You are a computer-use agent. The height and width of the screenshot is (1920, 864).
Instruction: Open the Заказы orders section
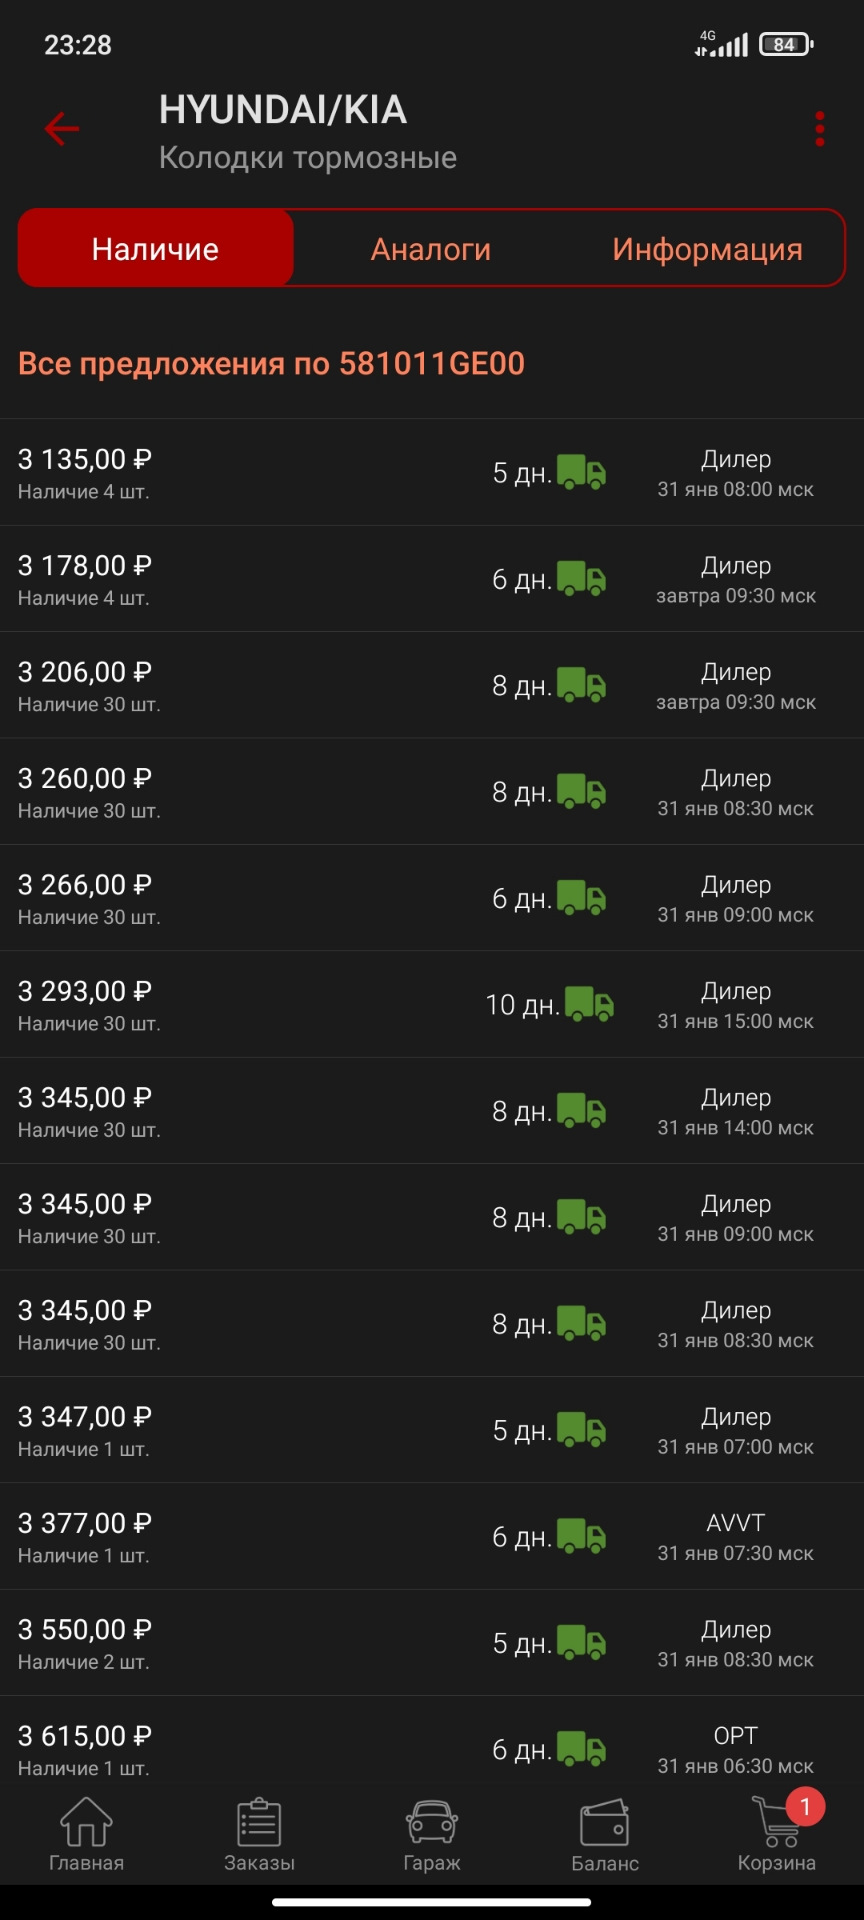click(259, 1834)
